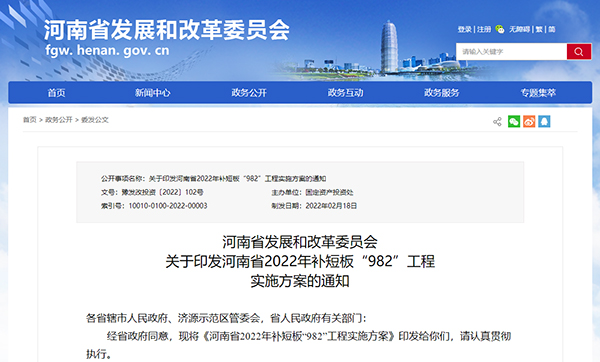Click the 主办单位 固定资产投资处 text

click(x=312, y=192)
